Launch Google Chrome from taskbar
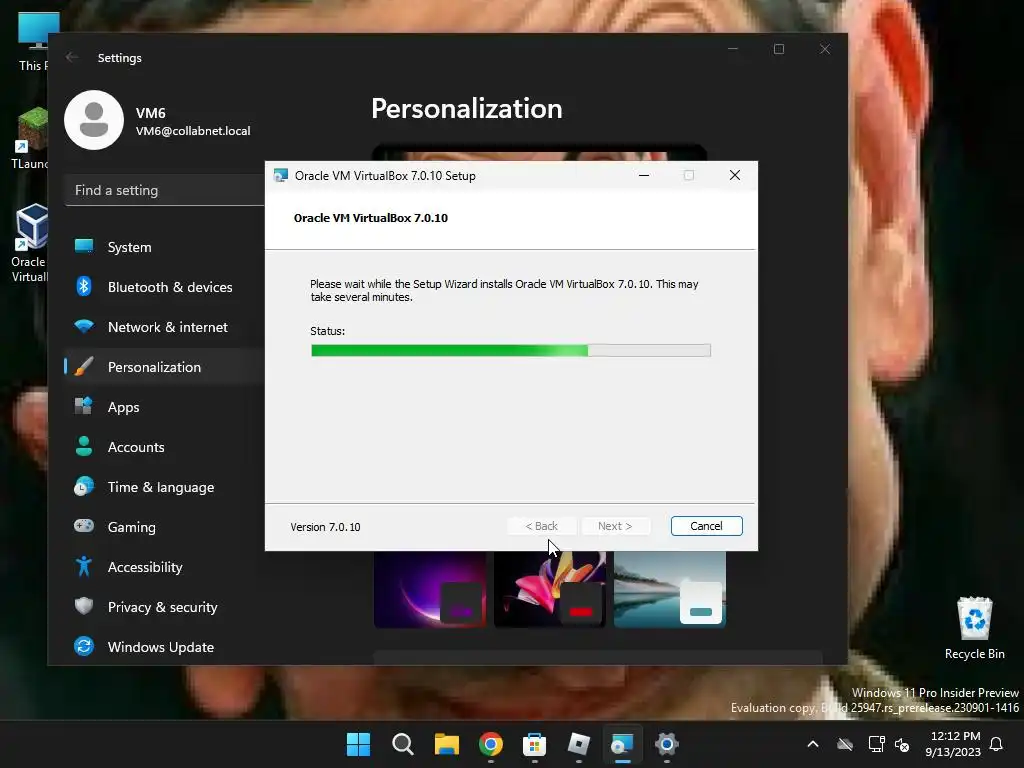 click(490, 744)
